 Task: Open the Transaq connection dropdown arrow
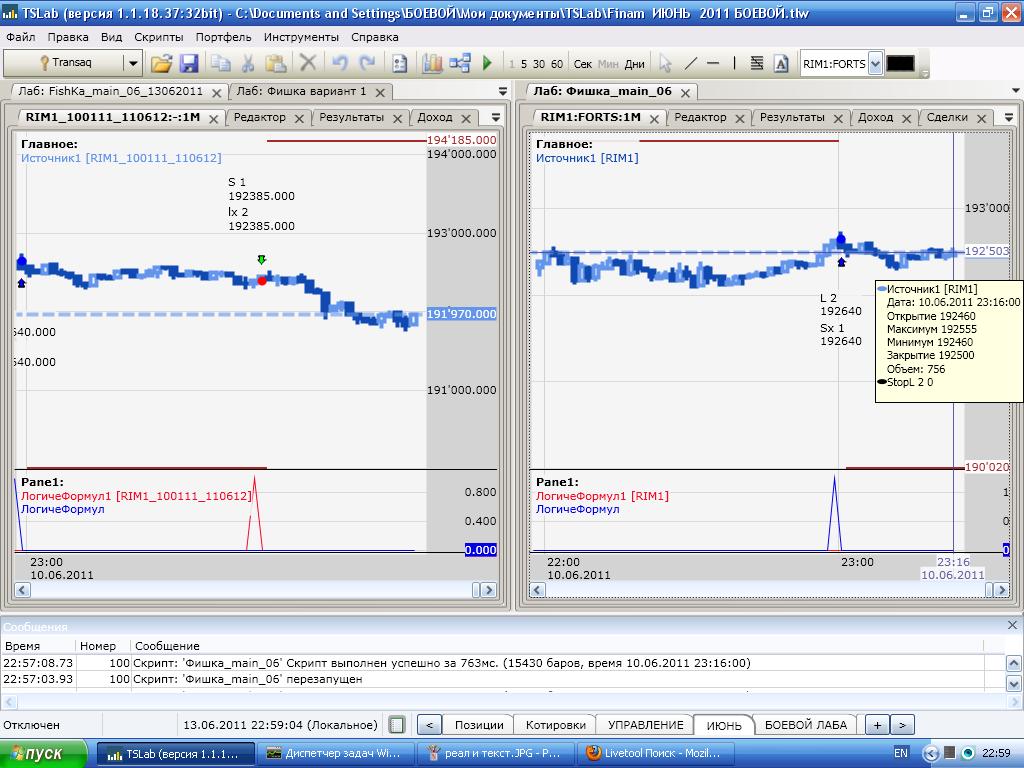(132, 63)
